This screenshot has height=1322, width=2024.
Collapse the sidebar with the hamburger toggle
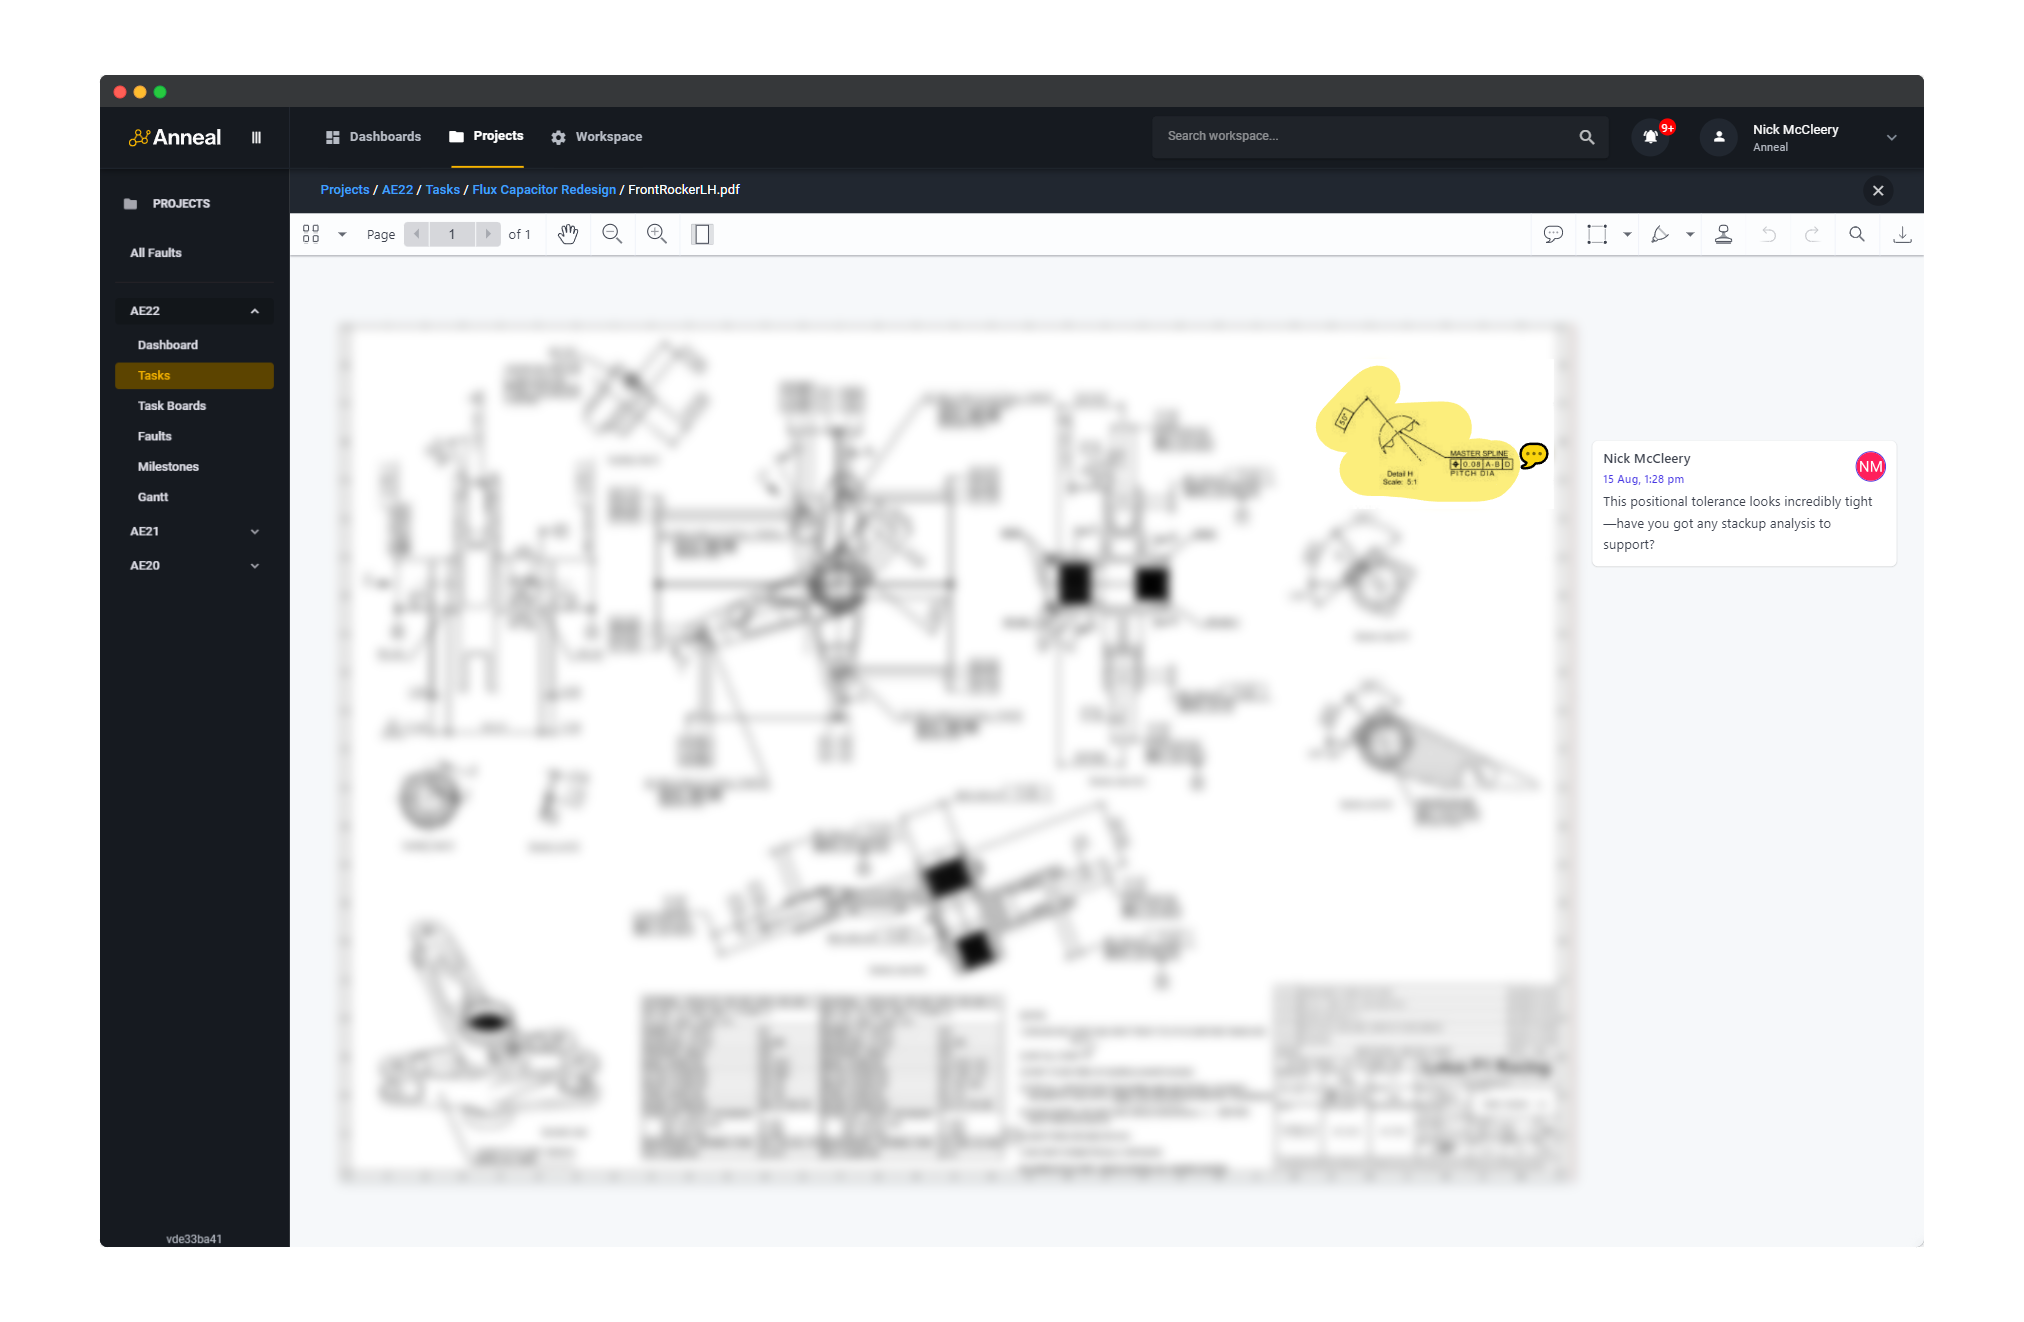[256, 137]
